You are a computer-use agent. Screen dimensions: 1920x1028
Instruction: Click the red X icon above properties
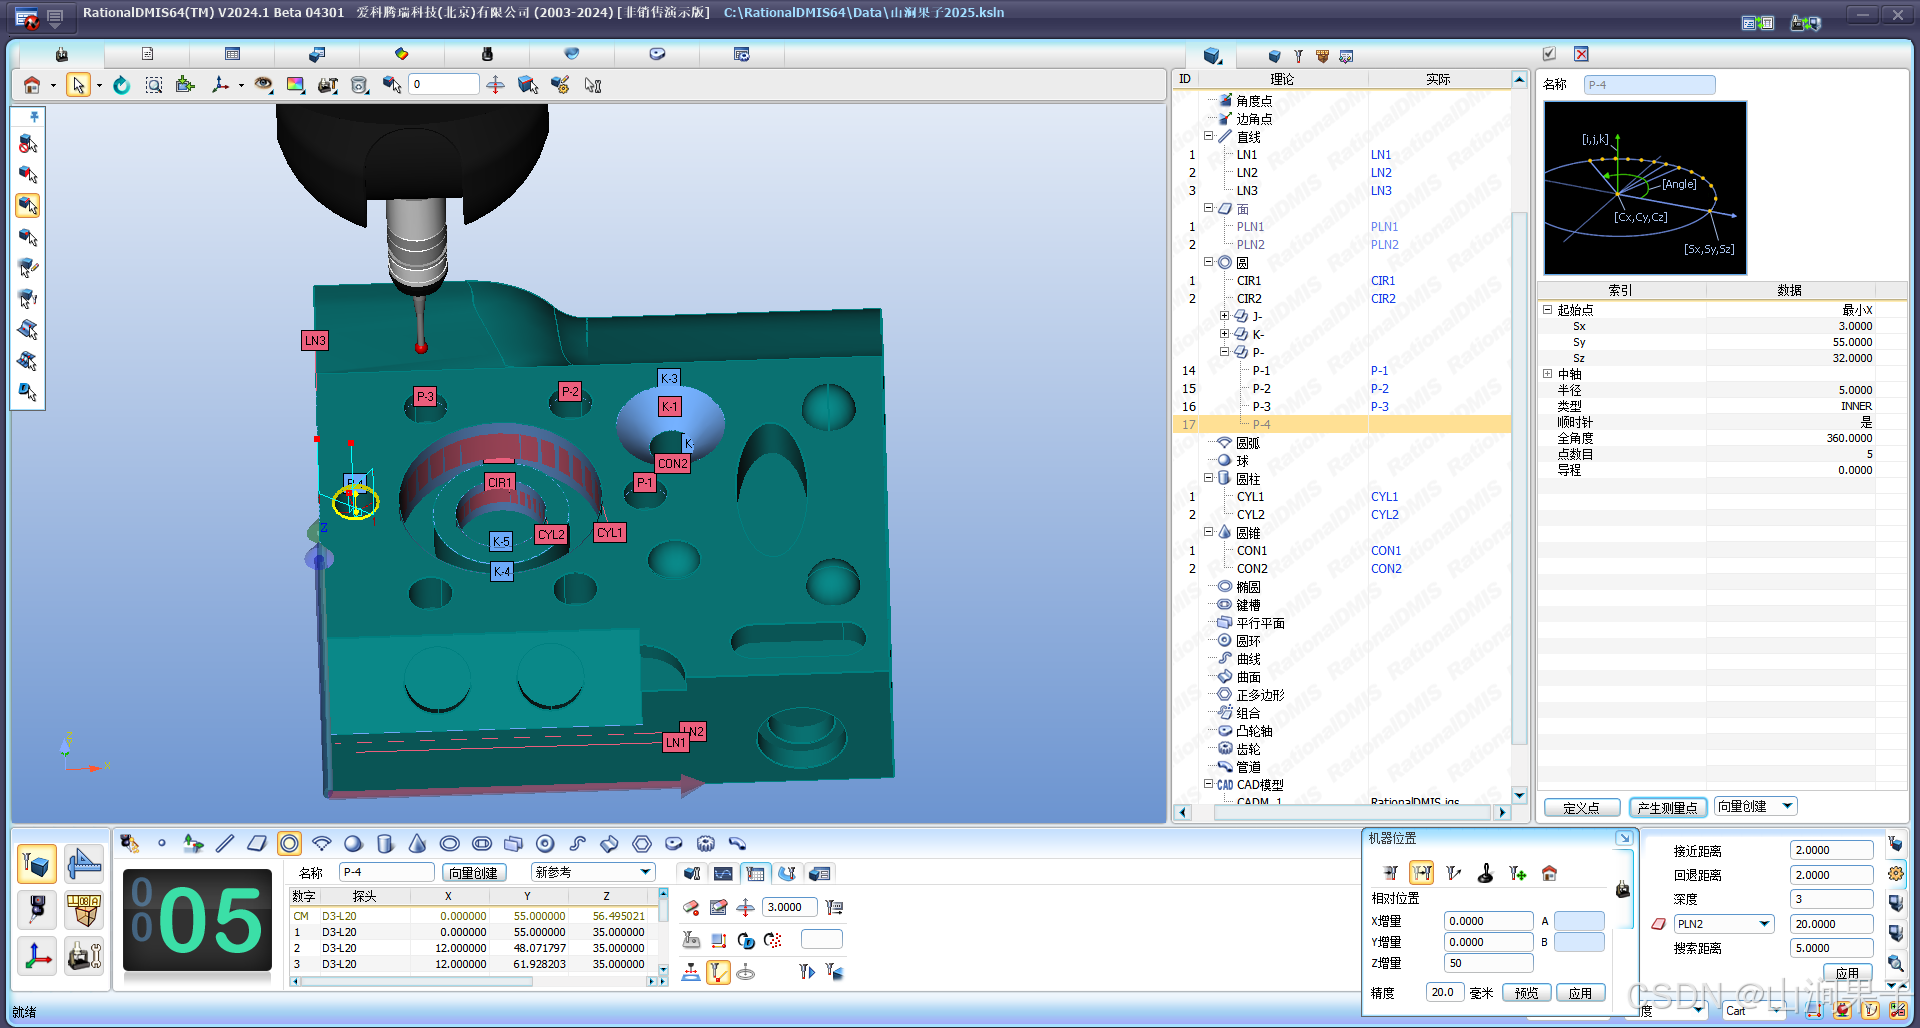coord(1581,54)
